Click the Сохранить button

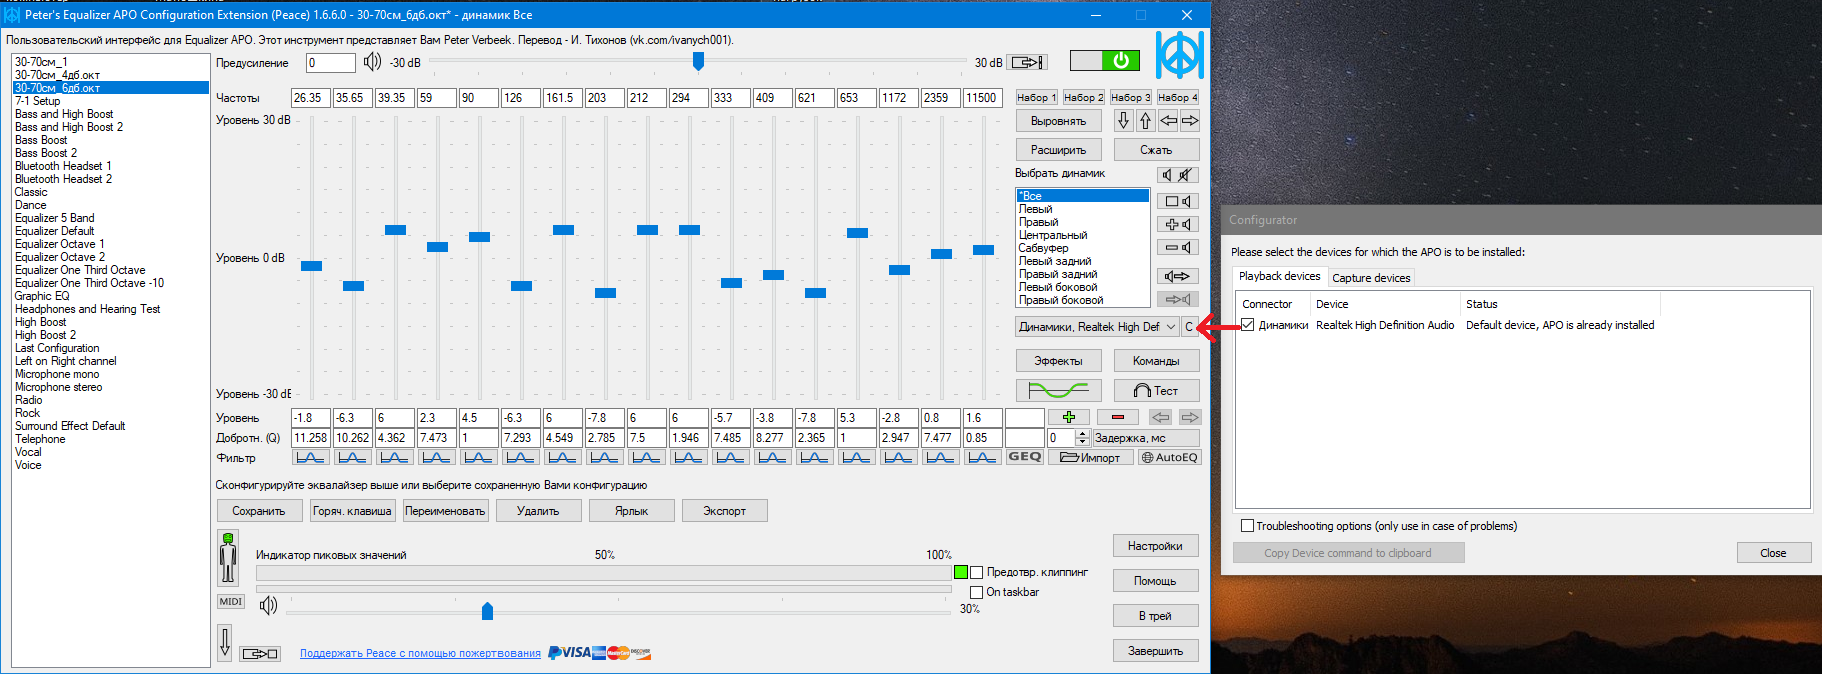pos(259,511)
